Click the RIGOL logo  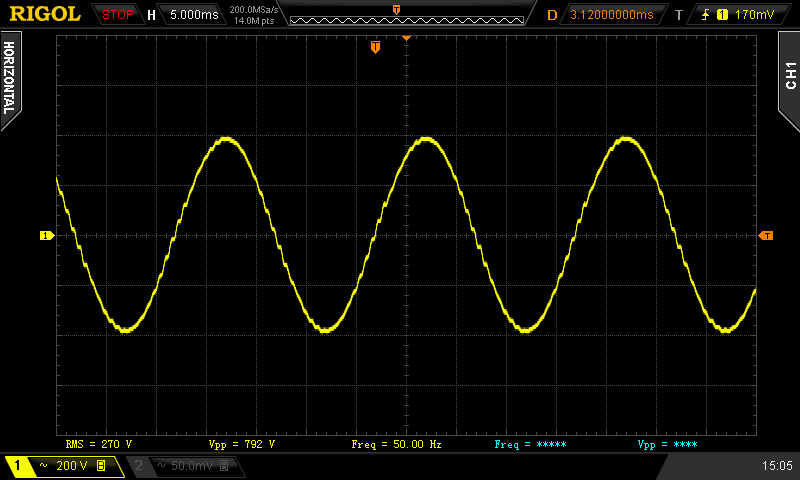[x=45, y=14]
